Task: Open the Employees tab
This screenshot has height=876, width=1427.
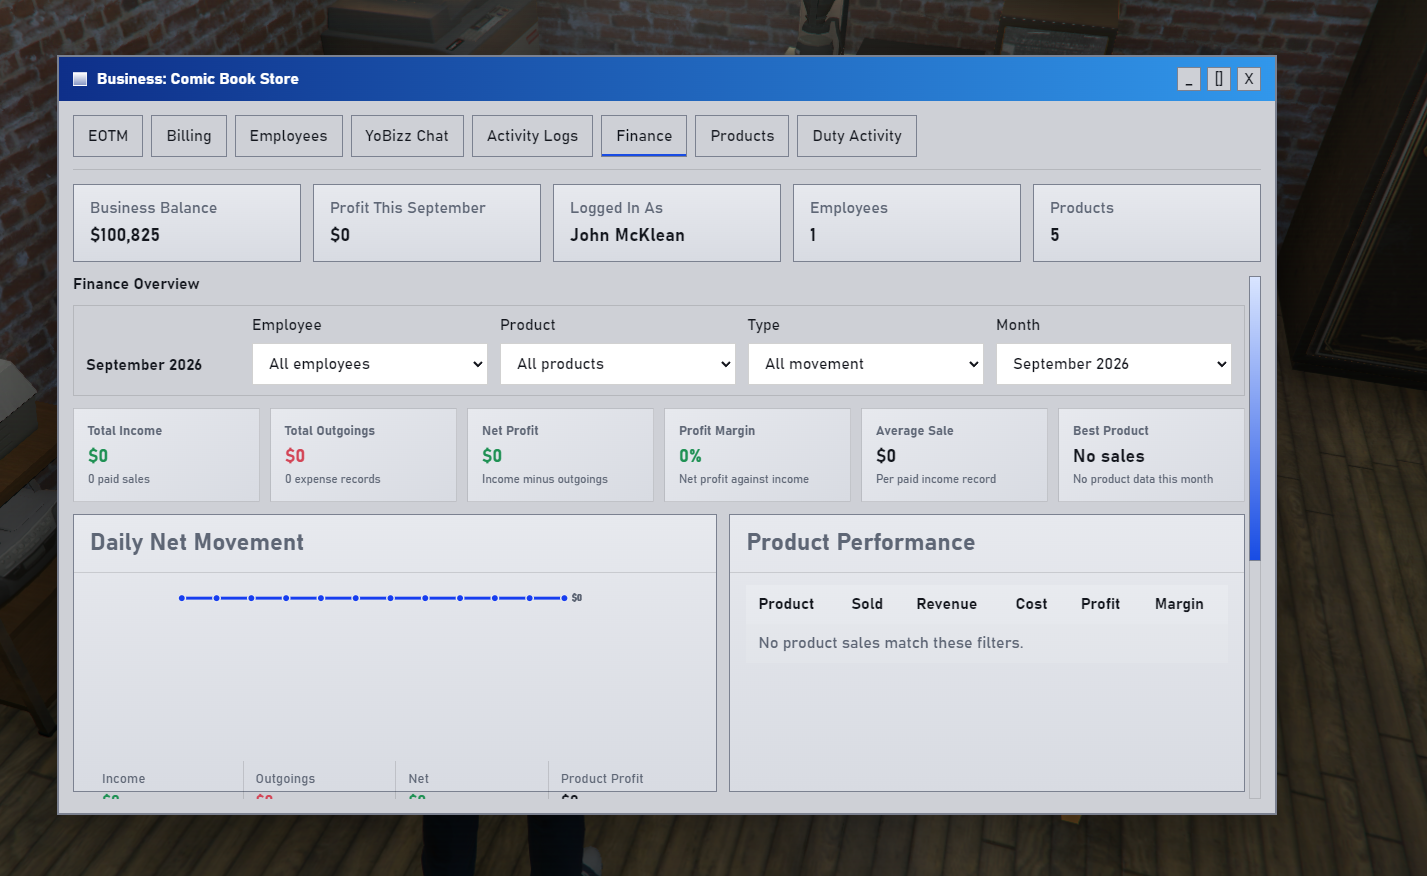Action: point(288,136)
